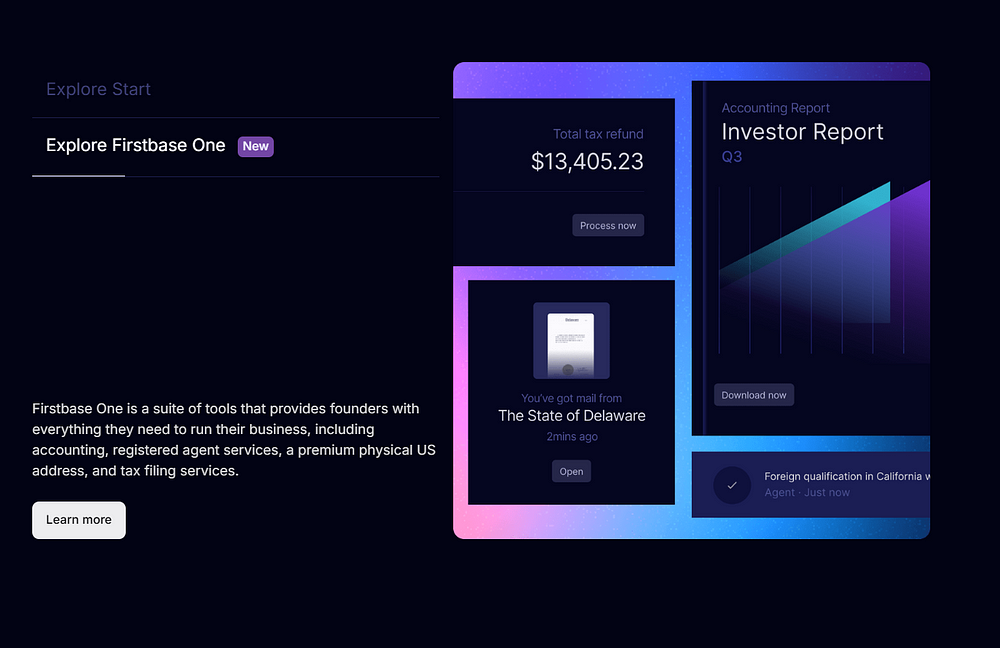Click the Investor Report heading

click(802, 132)
